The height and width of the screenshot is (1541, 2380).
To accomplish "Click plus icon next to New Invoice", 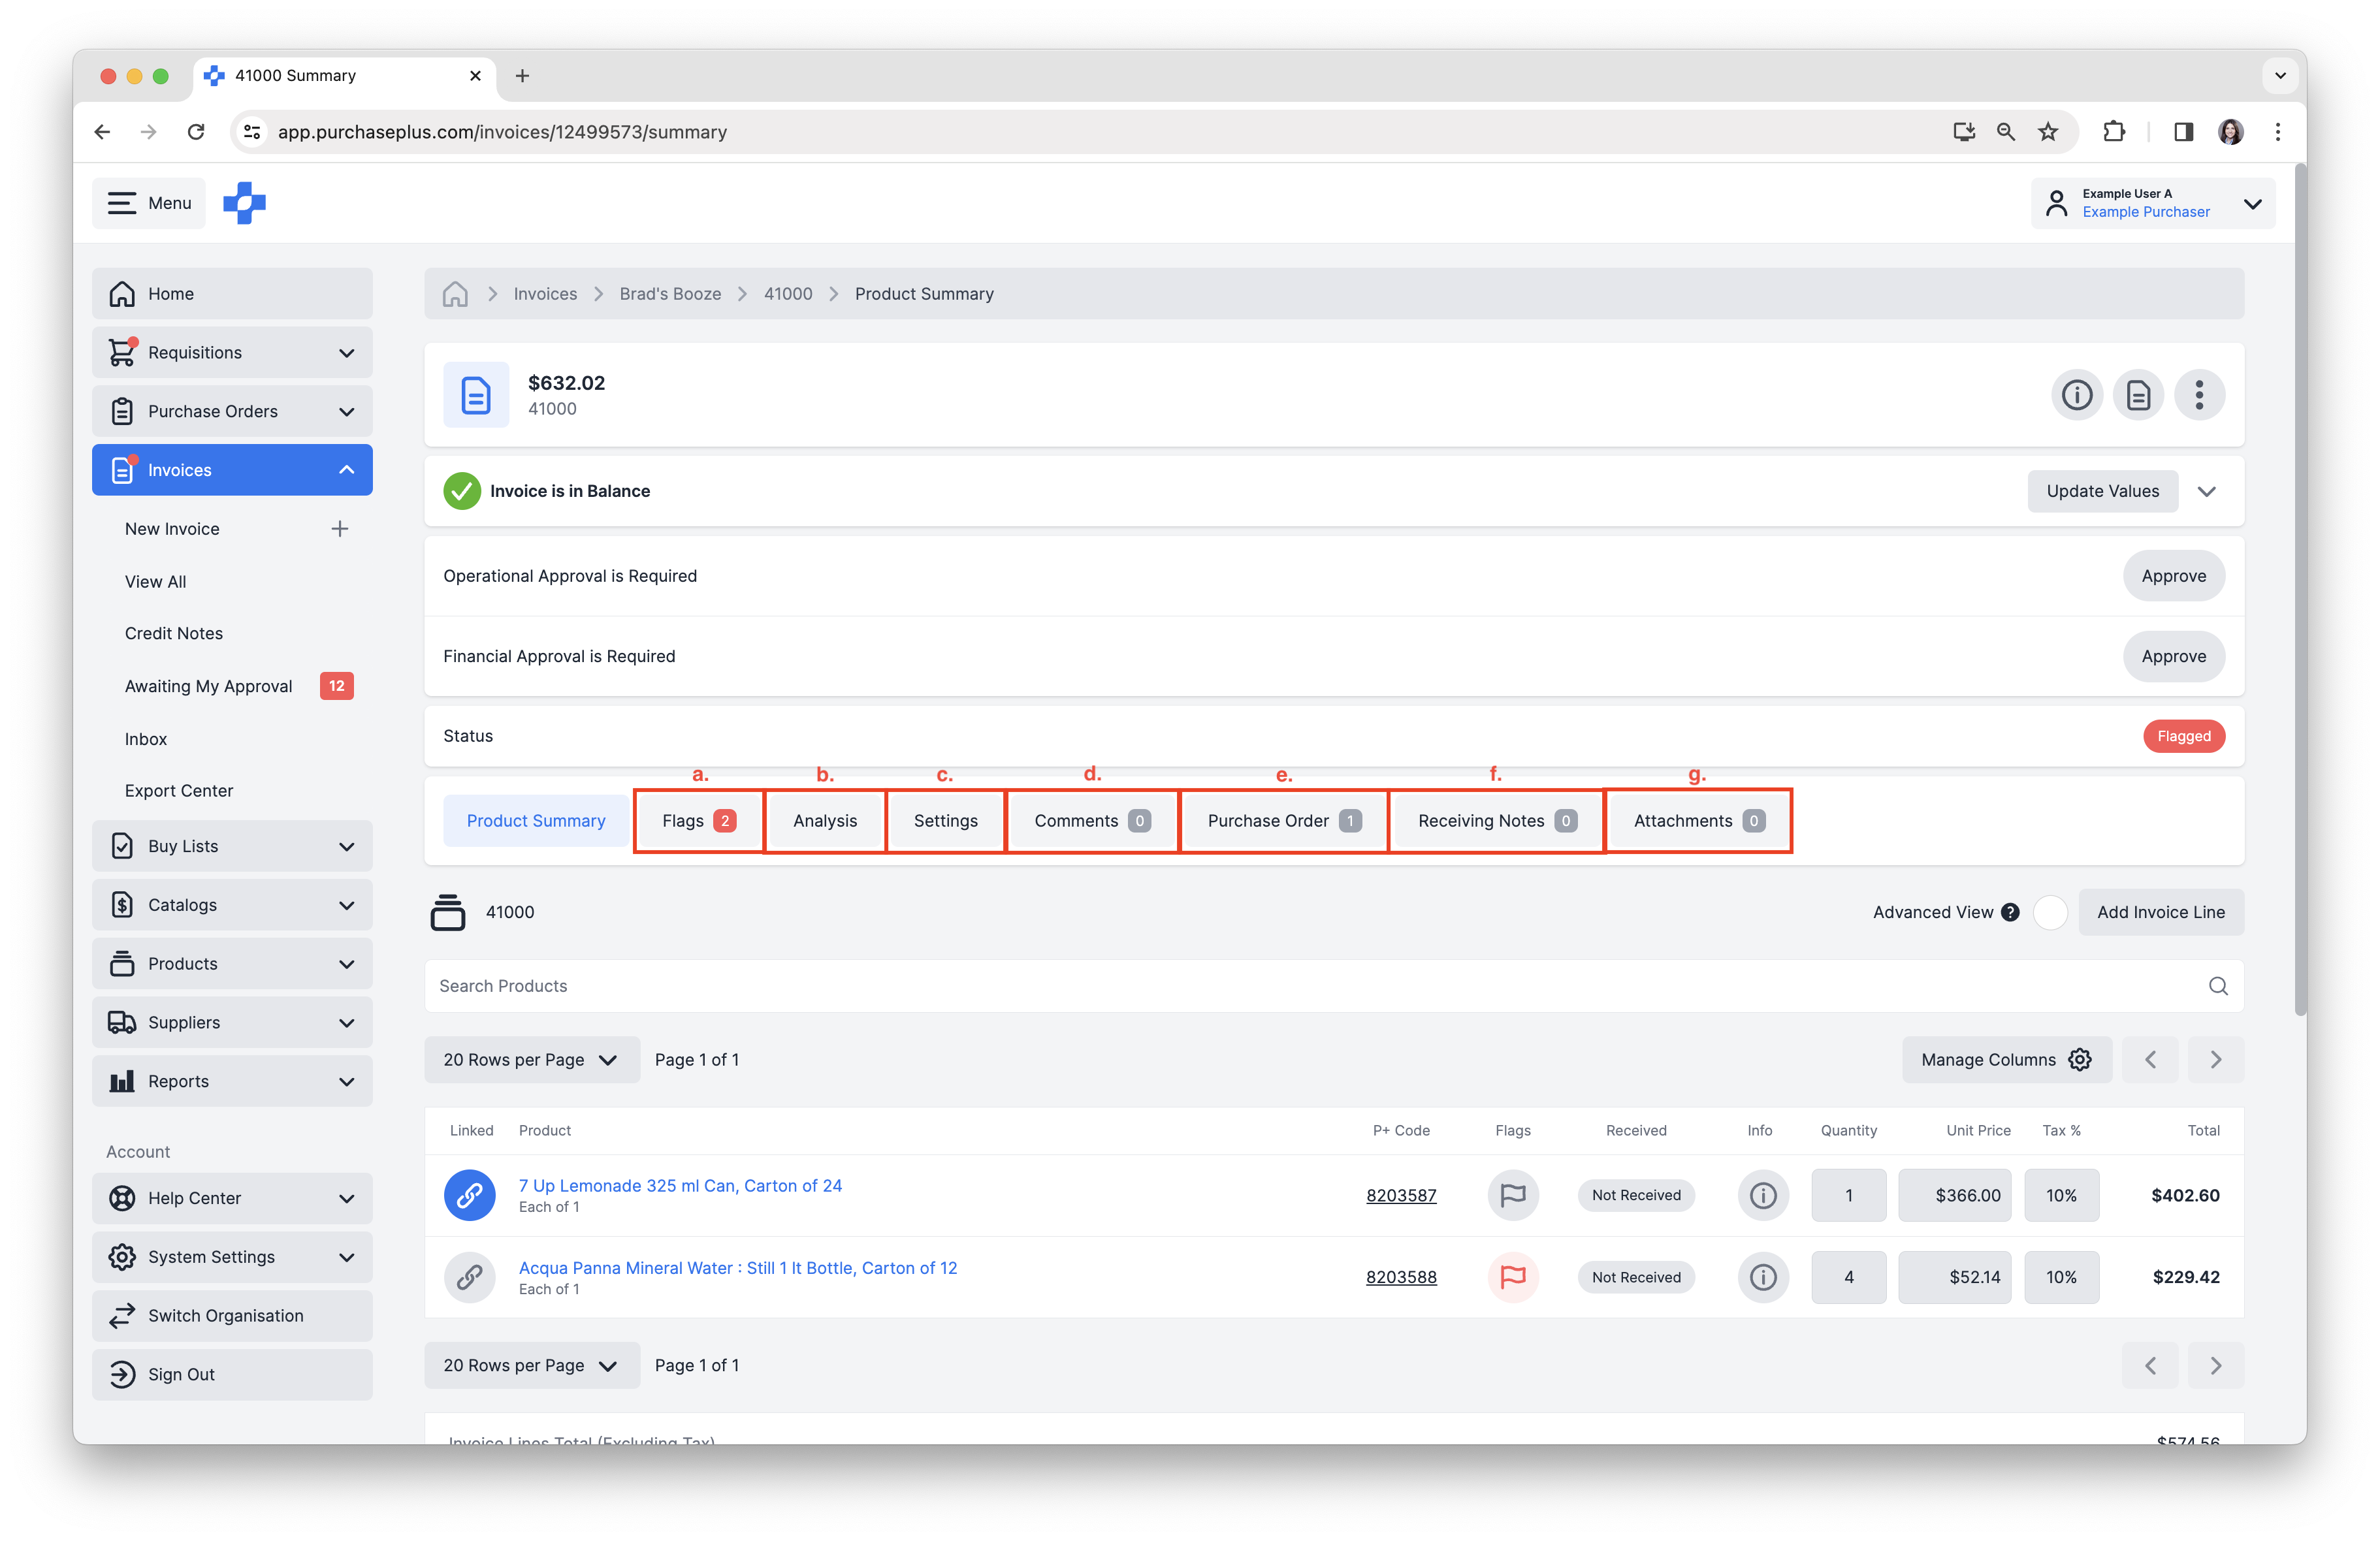I will [x=340, y=529].
